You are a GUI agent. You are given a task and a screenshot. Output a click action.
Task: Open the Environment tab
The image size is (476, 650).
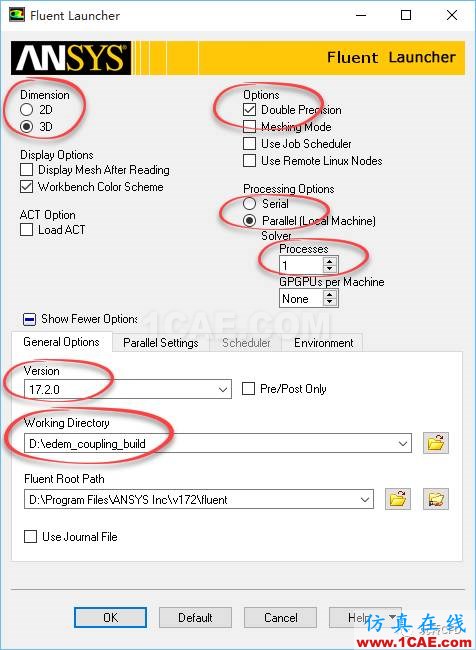click(323, 343)
